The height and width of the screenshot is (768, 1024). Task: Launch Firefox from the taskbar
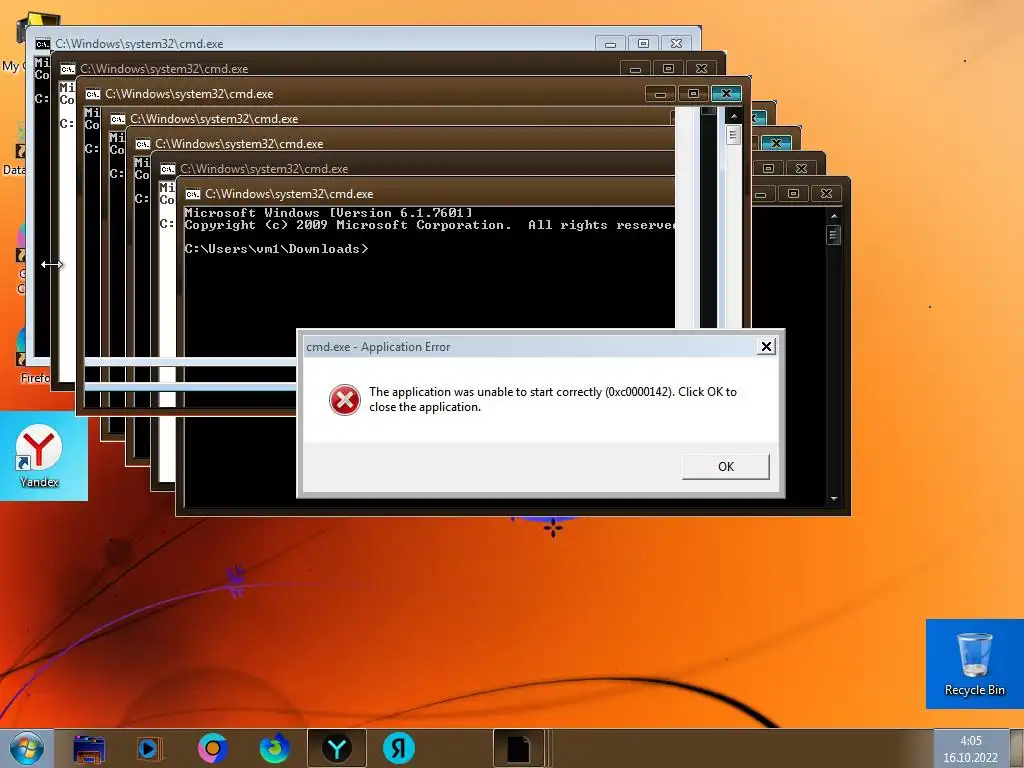click(x=274, y=748)
